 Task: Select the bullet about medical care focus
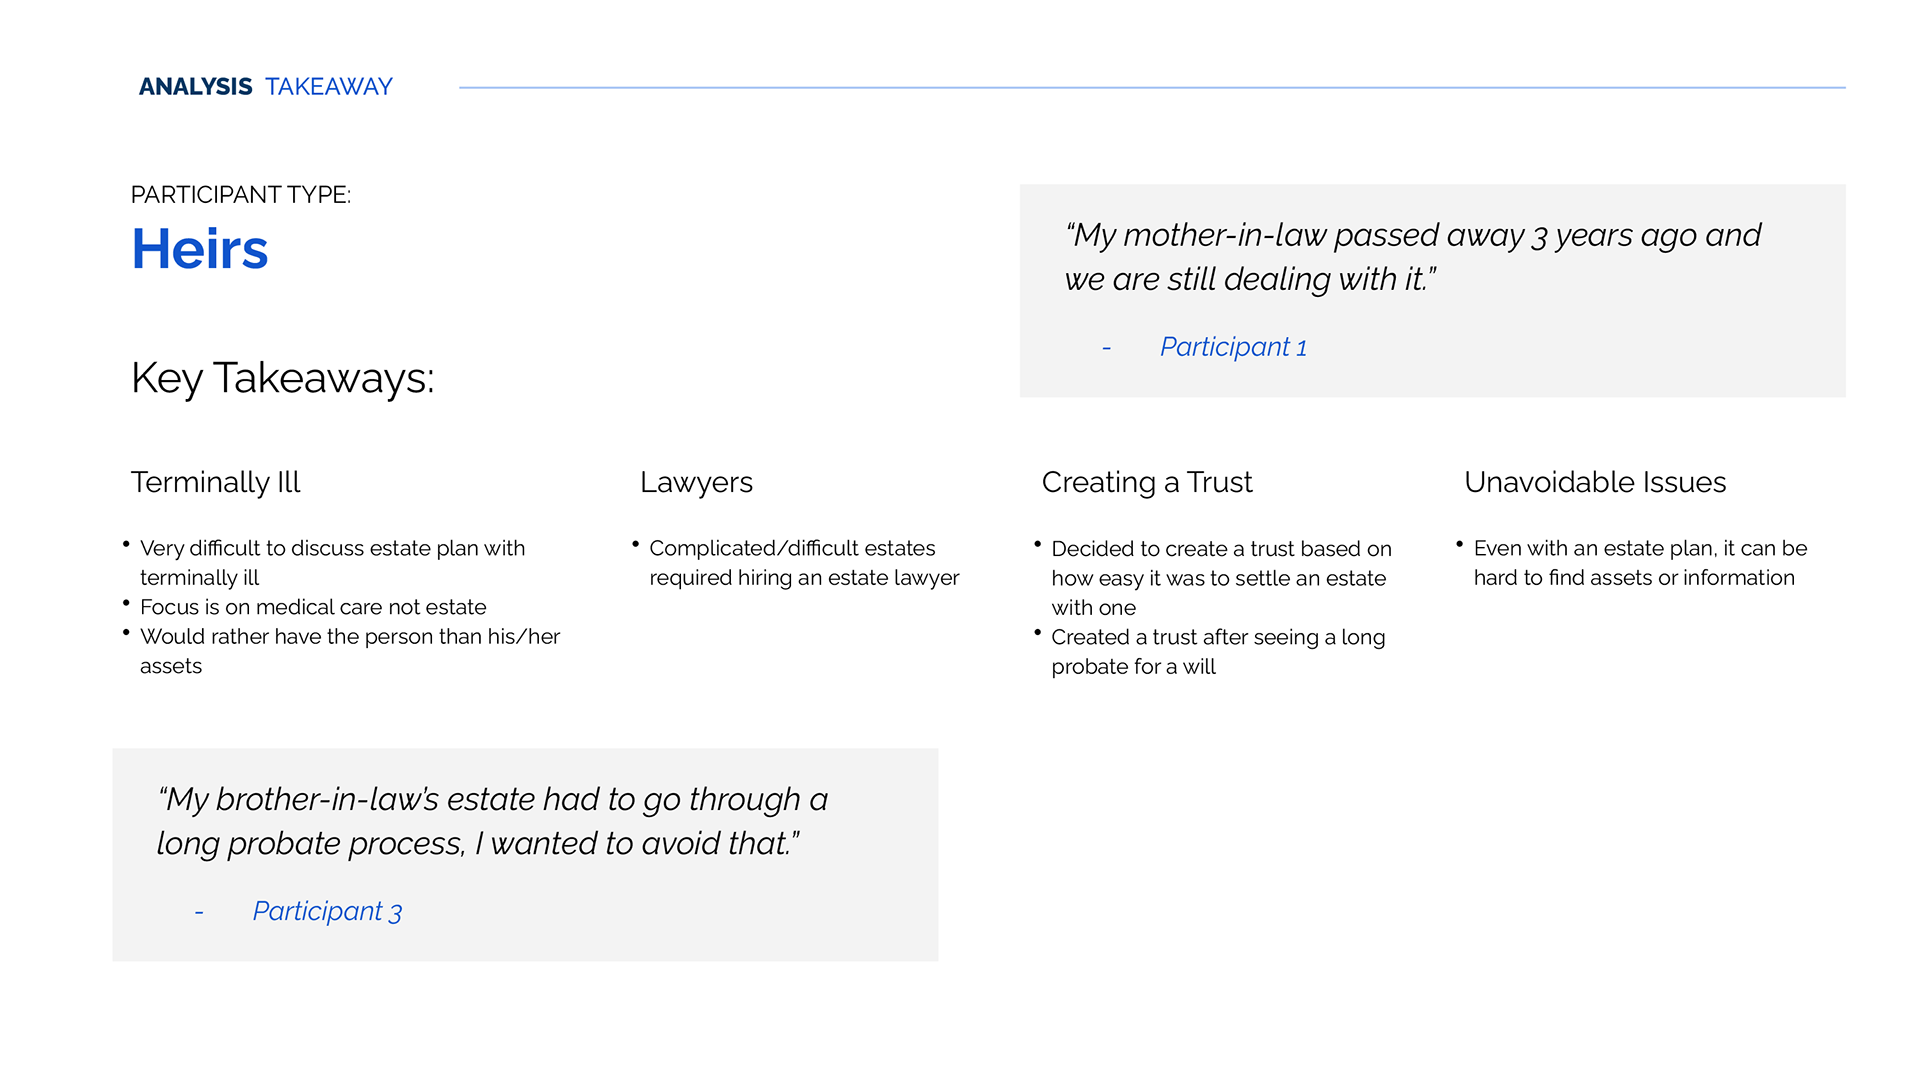click(x=313, y=607)
